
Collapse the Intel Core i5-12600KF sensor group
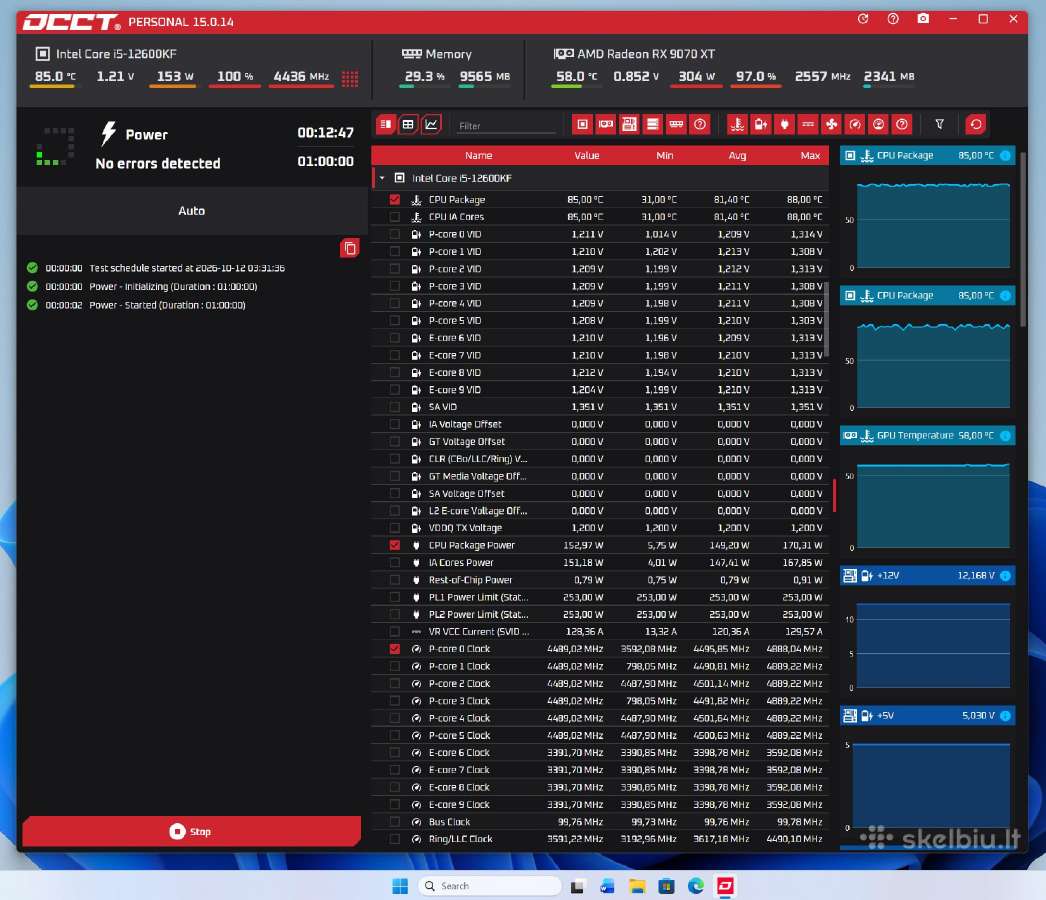click(x=382, y=178)
